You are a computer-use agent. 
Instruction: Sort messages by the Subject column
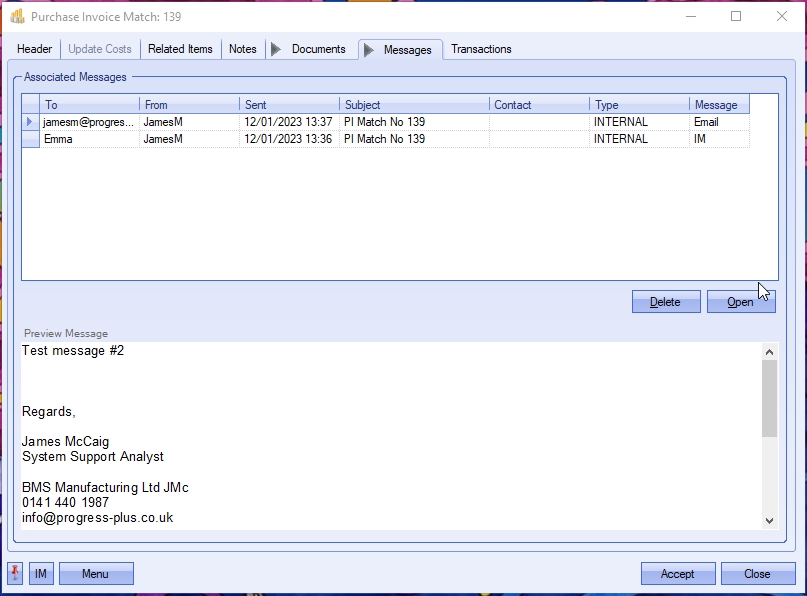point(414,105)
